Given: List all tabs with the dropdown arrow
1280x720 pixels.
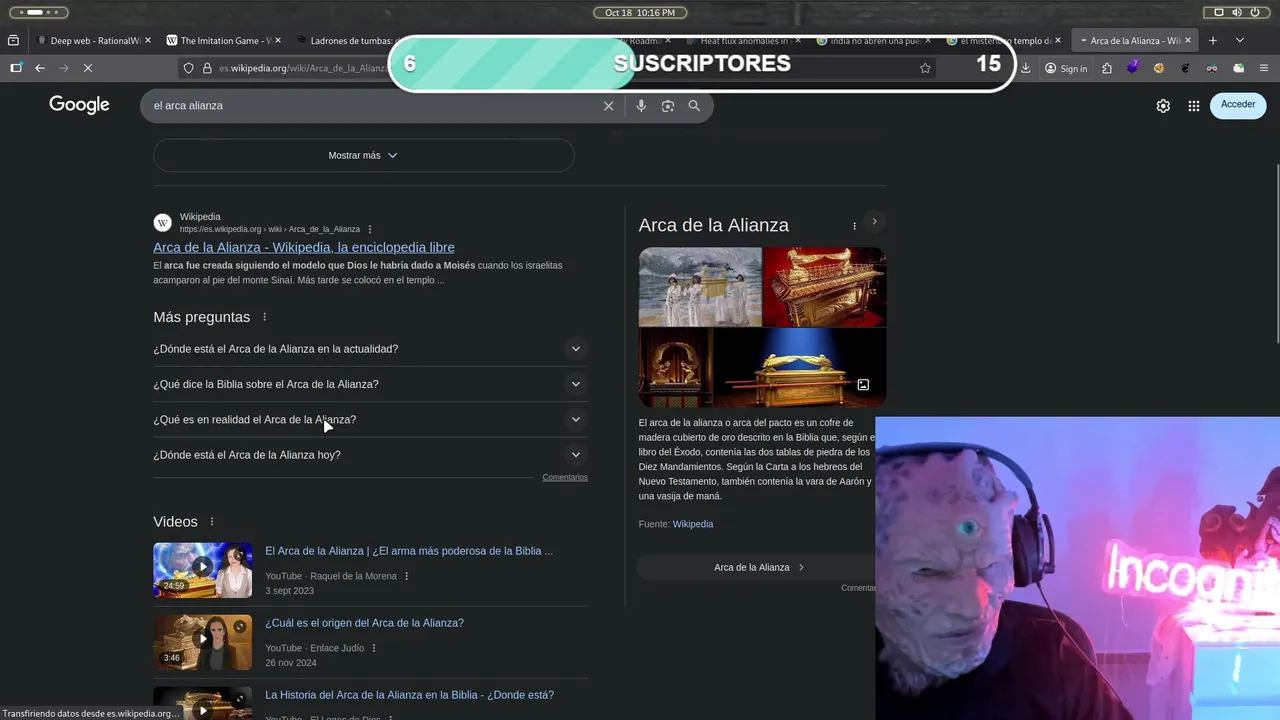Looking at the screenshot, I should (x=1240, y=41).
